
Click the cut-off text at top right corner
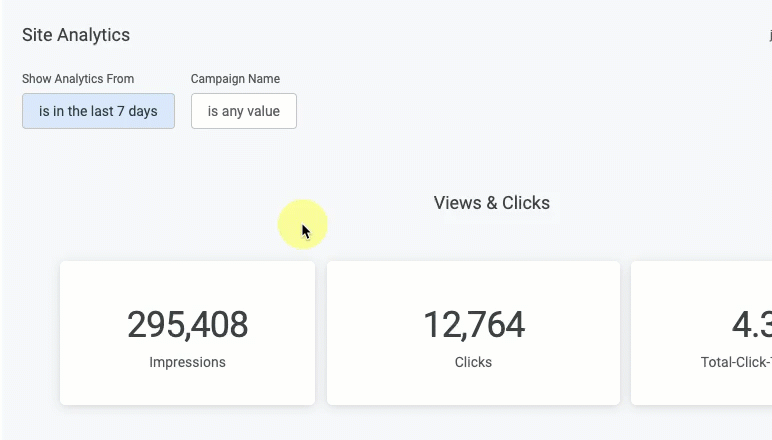770,35
